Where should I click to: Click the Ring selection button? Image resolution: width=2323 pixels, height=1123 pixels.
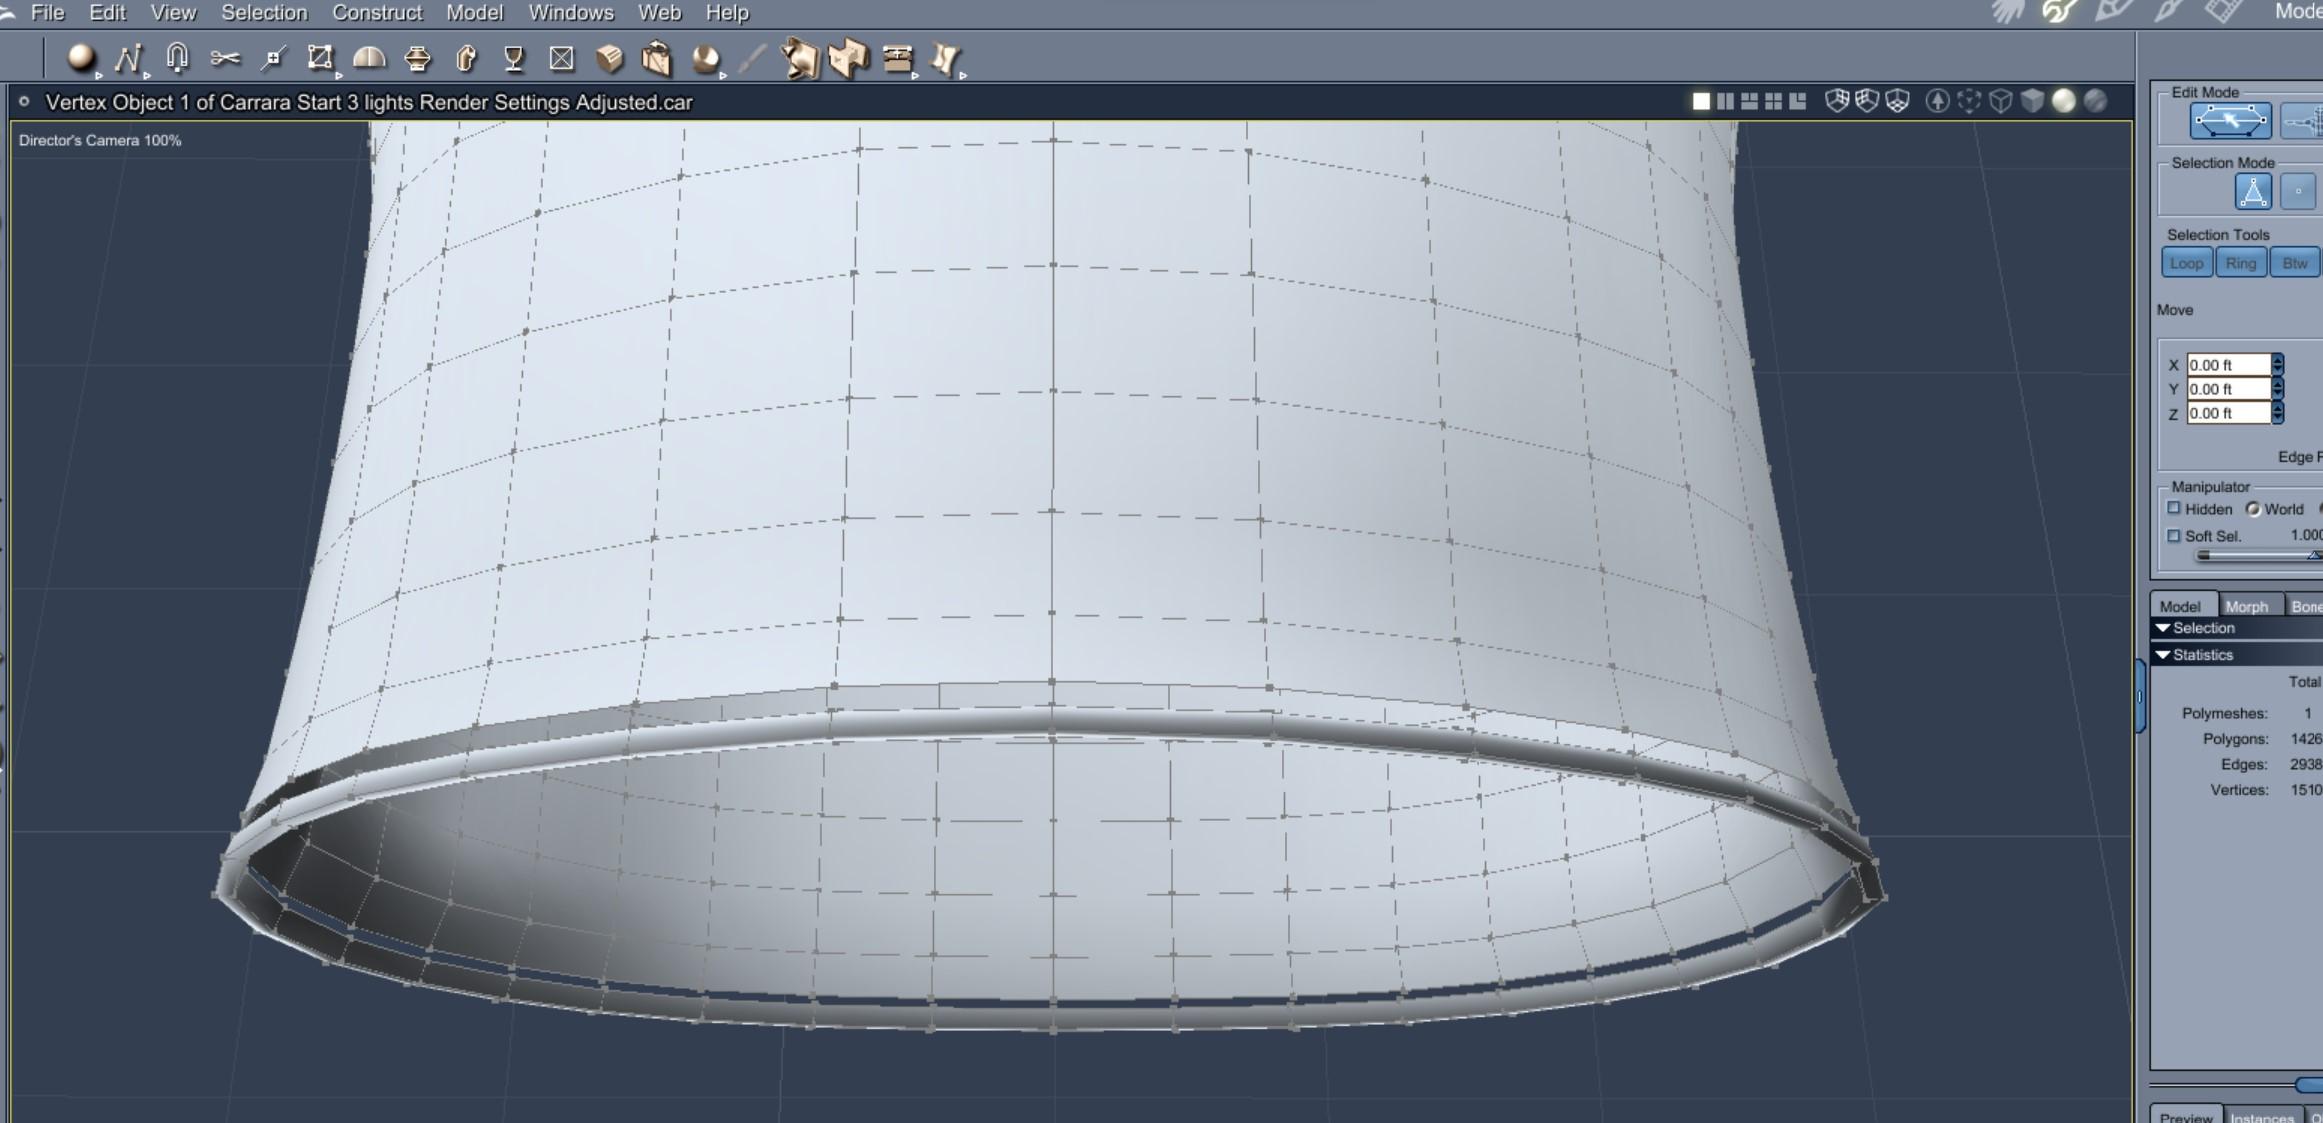(x=2240, y=263)
